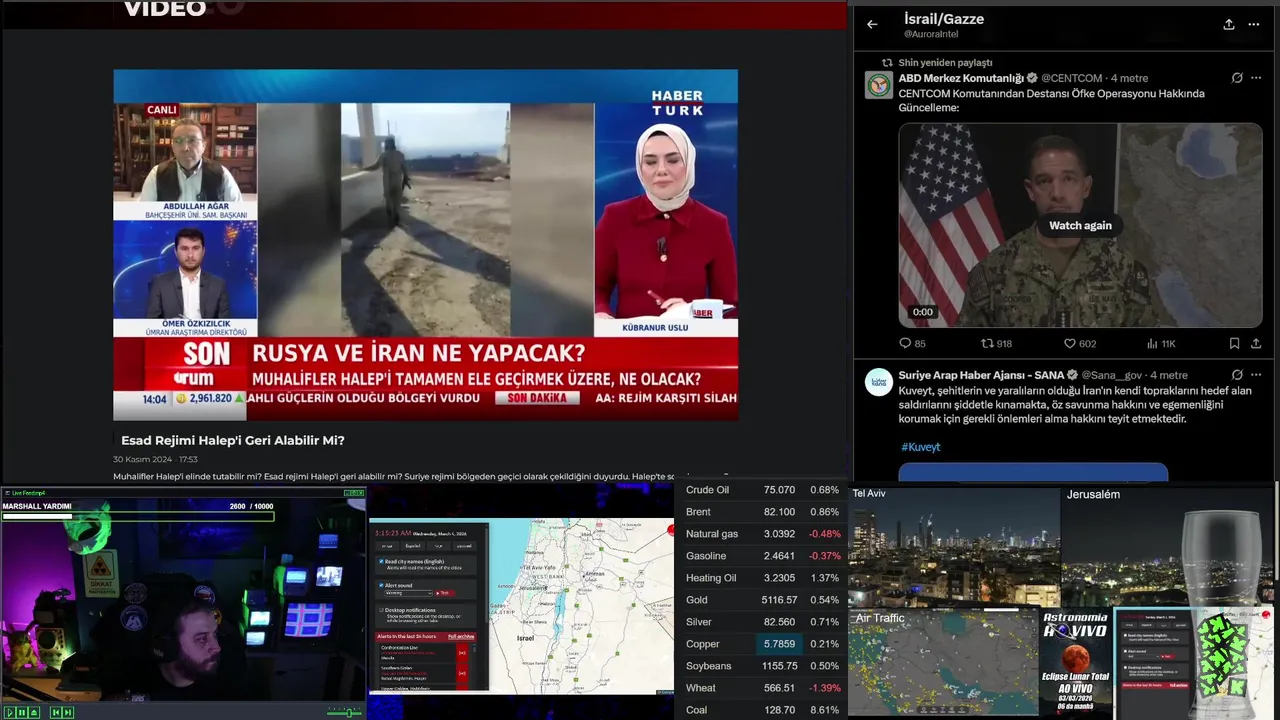Select the first language tab in alert panel
The height and width of the screenshot is (720, 1280).
[387, 546]
